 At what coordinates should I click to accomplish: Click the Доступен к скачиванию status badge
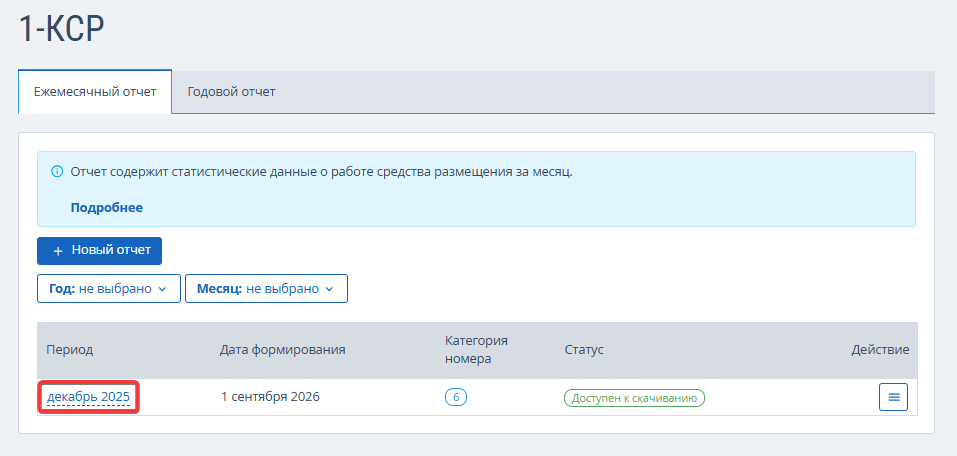tap(634, 398)
